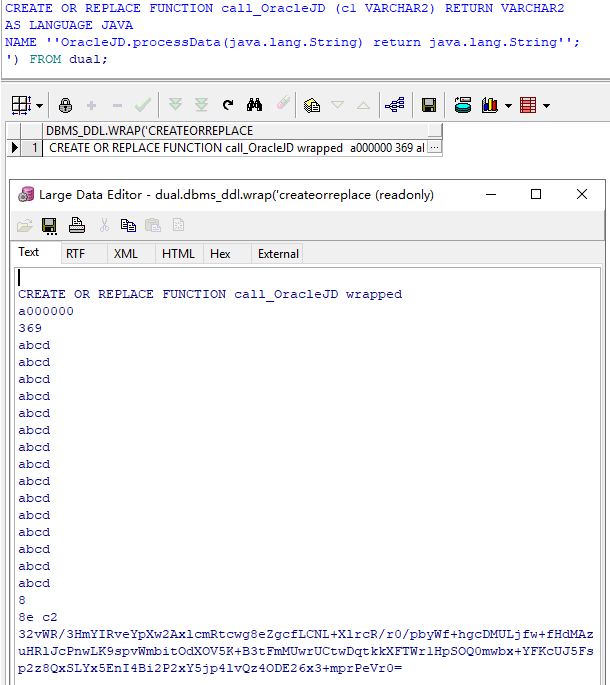
Task: Click the Cut scissors icon
Action: click(104, 225)
